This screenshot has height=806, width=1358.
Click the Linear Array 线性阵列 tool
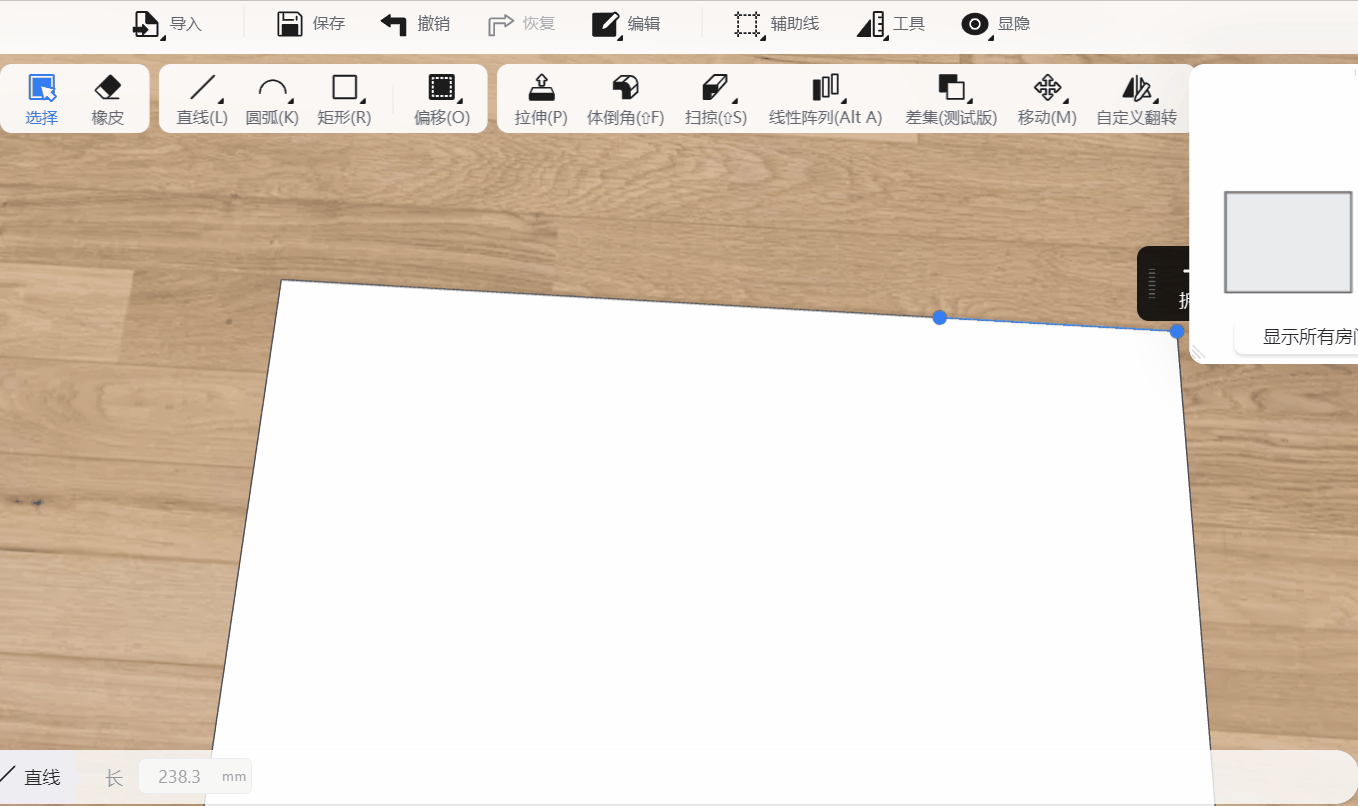825,99
